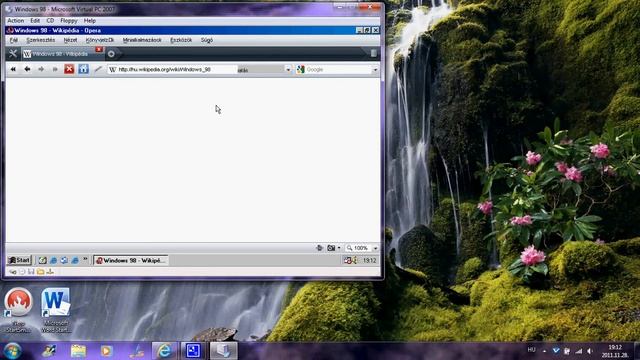Click Virtual PC status bar arrow icon
The width and height of the screenshot is (640, 360).
(13, 271)
